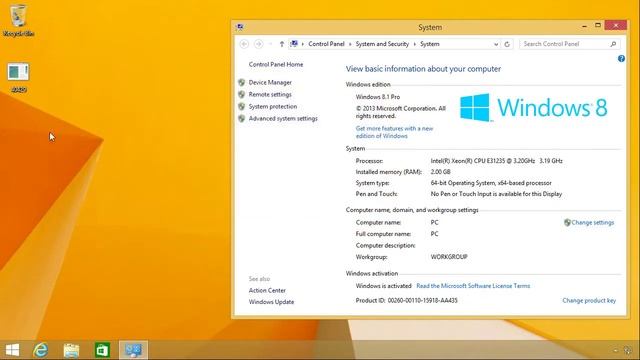
Task: Open Control Panel Home
Action: click(x=276, y=64)
